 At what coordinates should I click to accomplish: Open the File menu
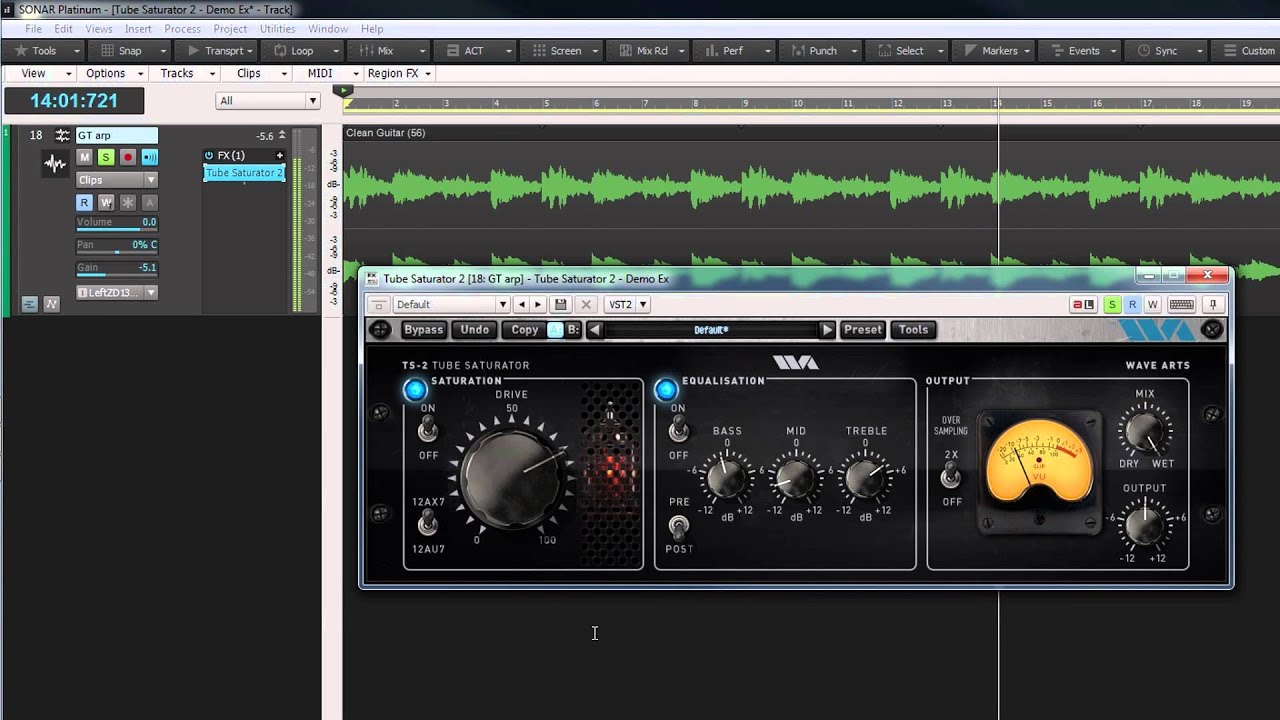tap(33, 29)
